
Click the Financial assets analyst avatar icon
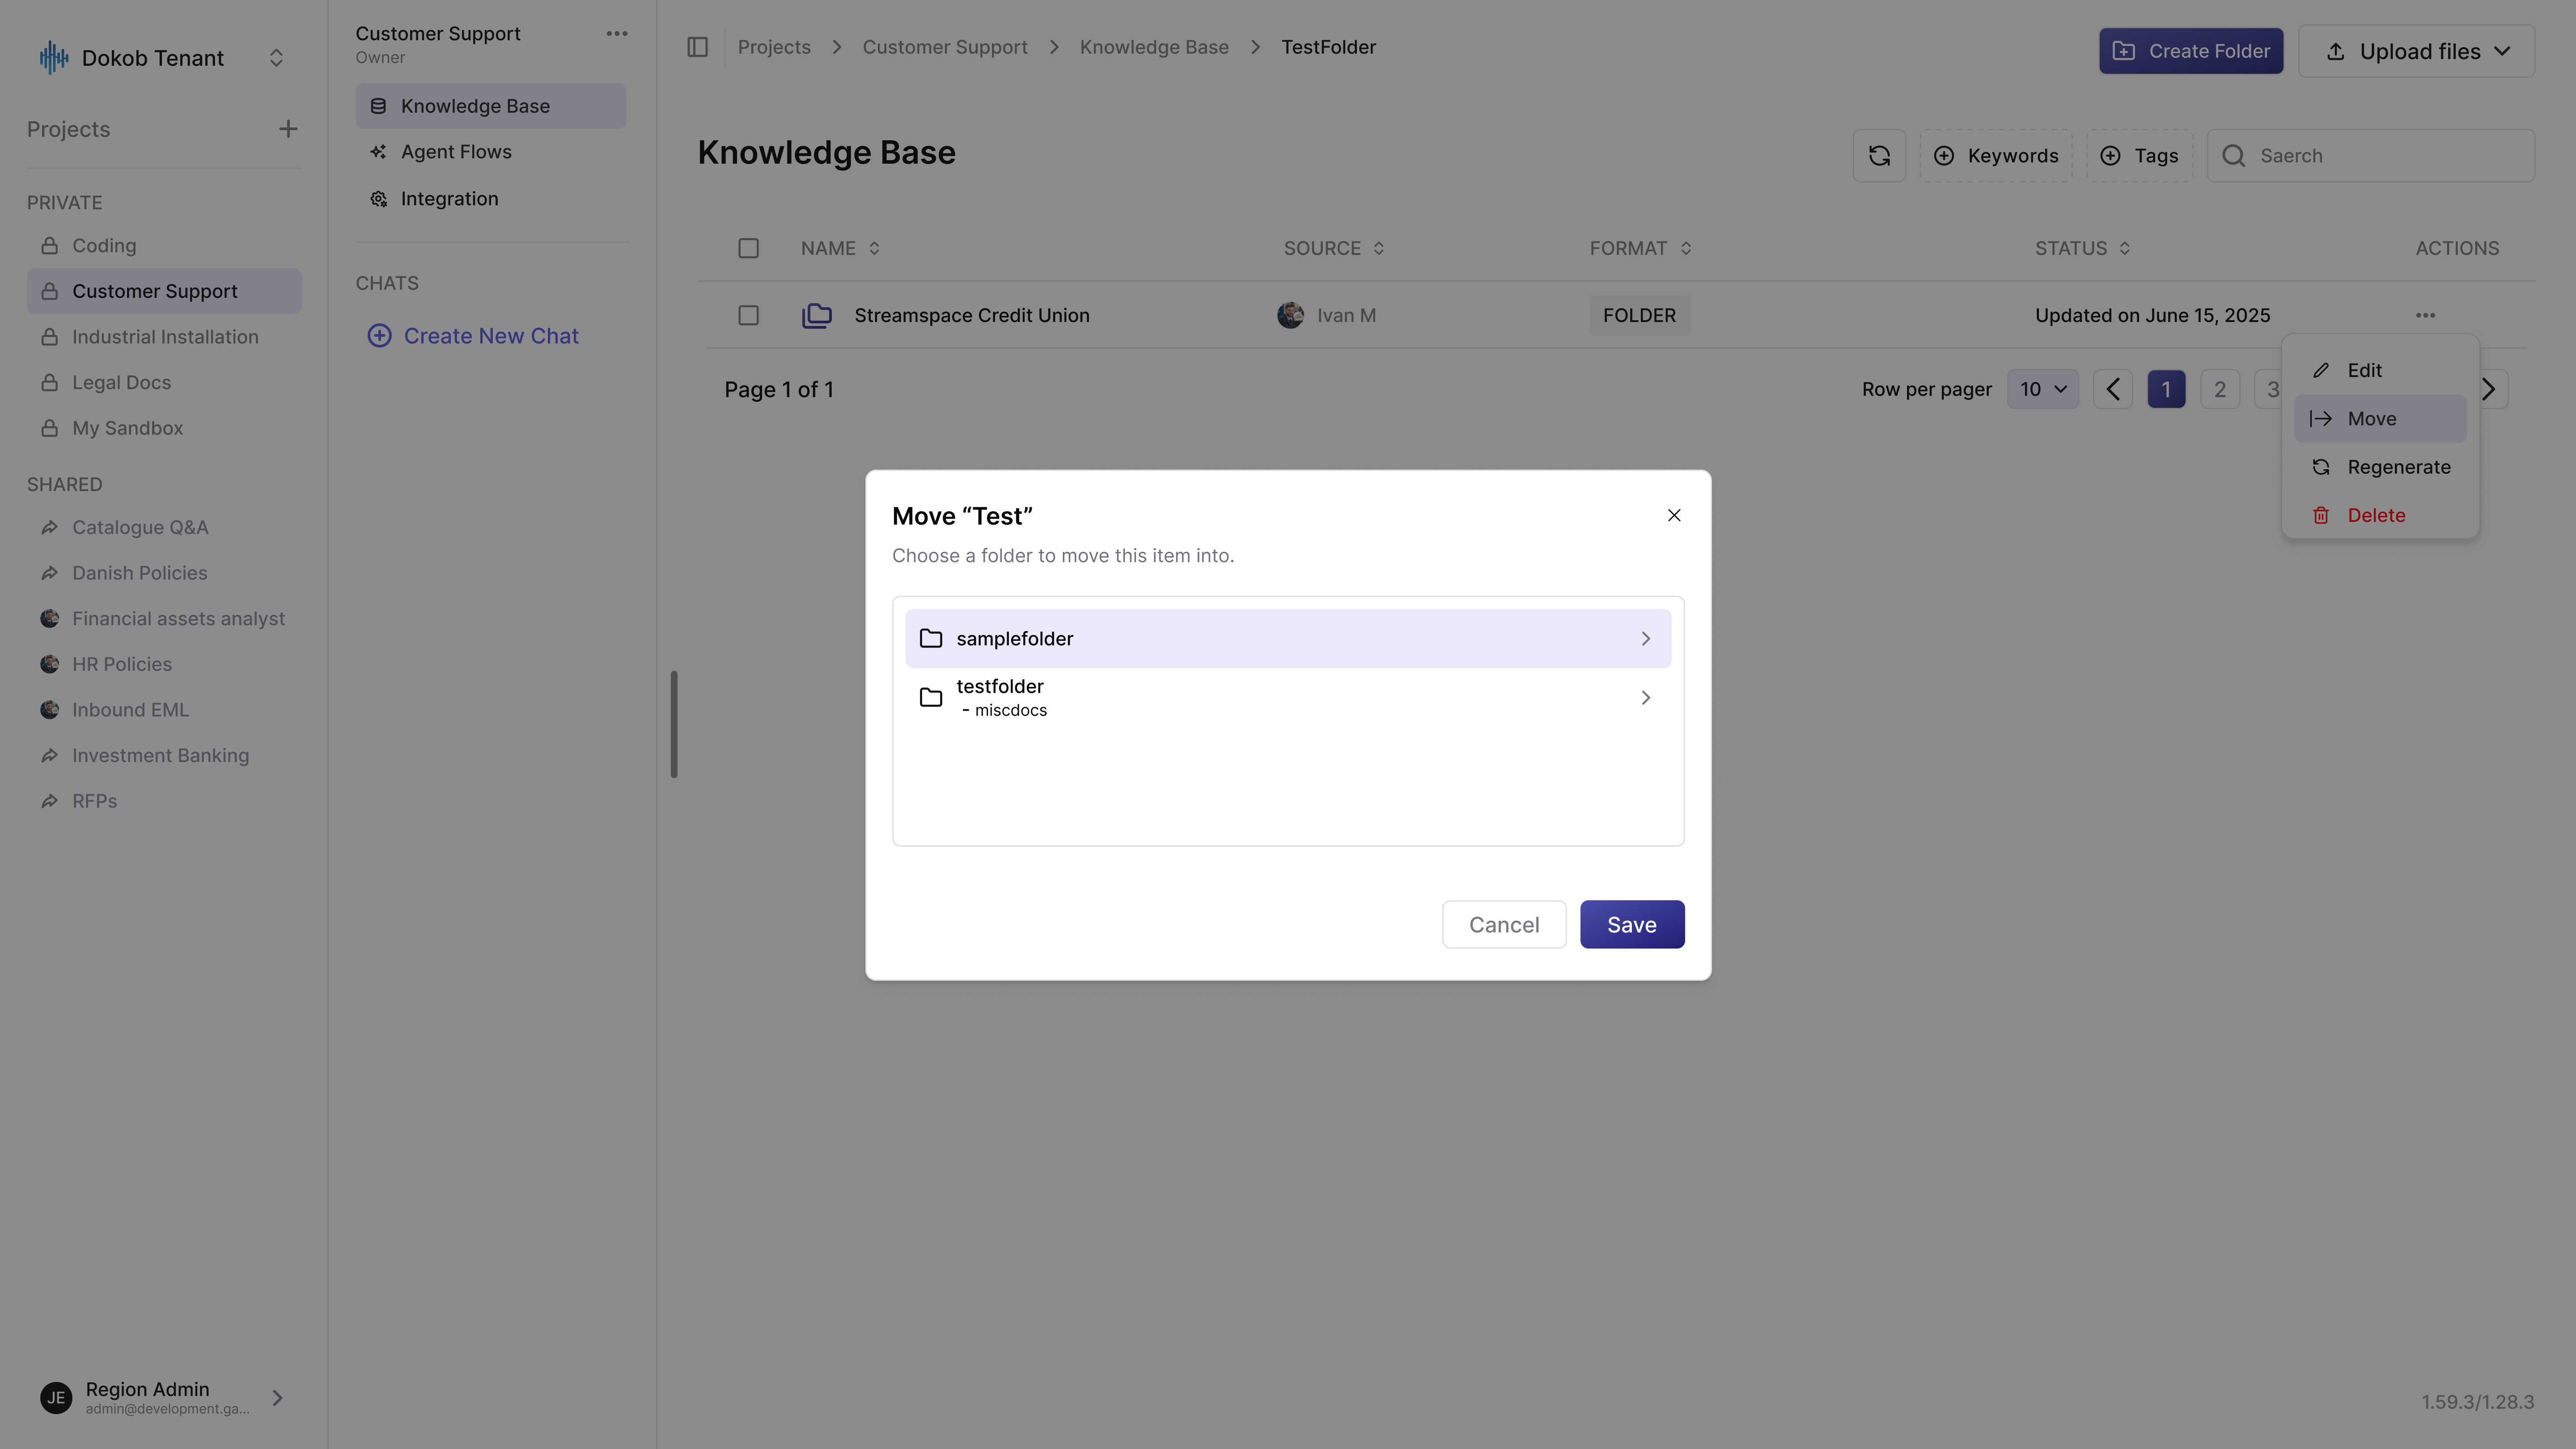pos(49,619)
